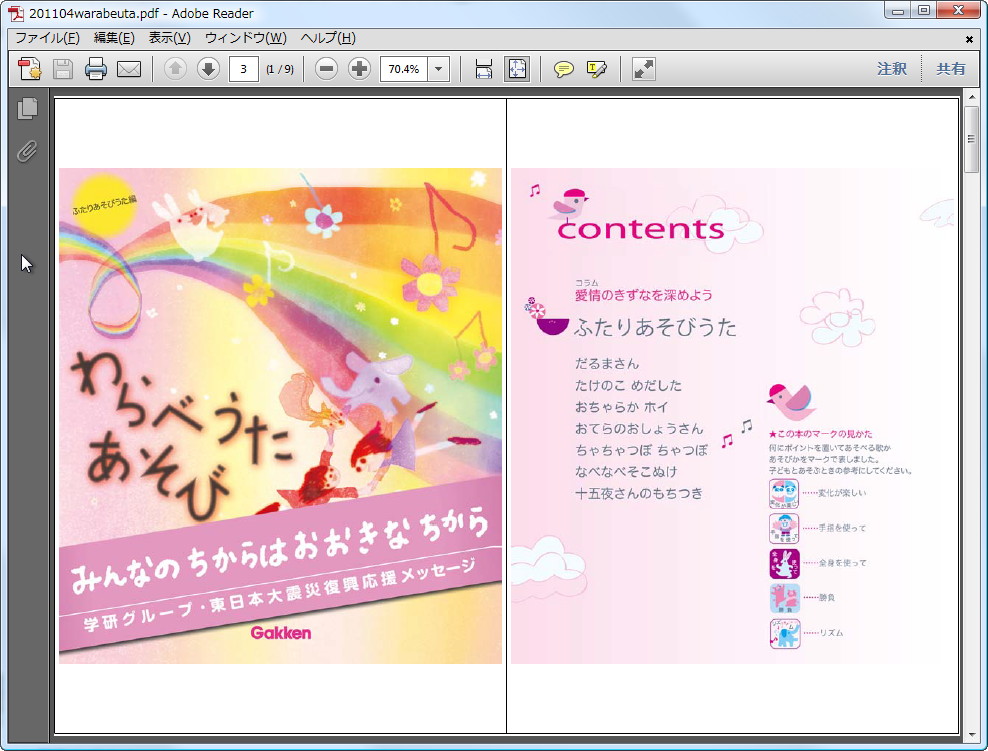Click the 勝負 mark icon

(x=784, y=598)
